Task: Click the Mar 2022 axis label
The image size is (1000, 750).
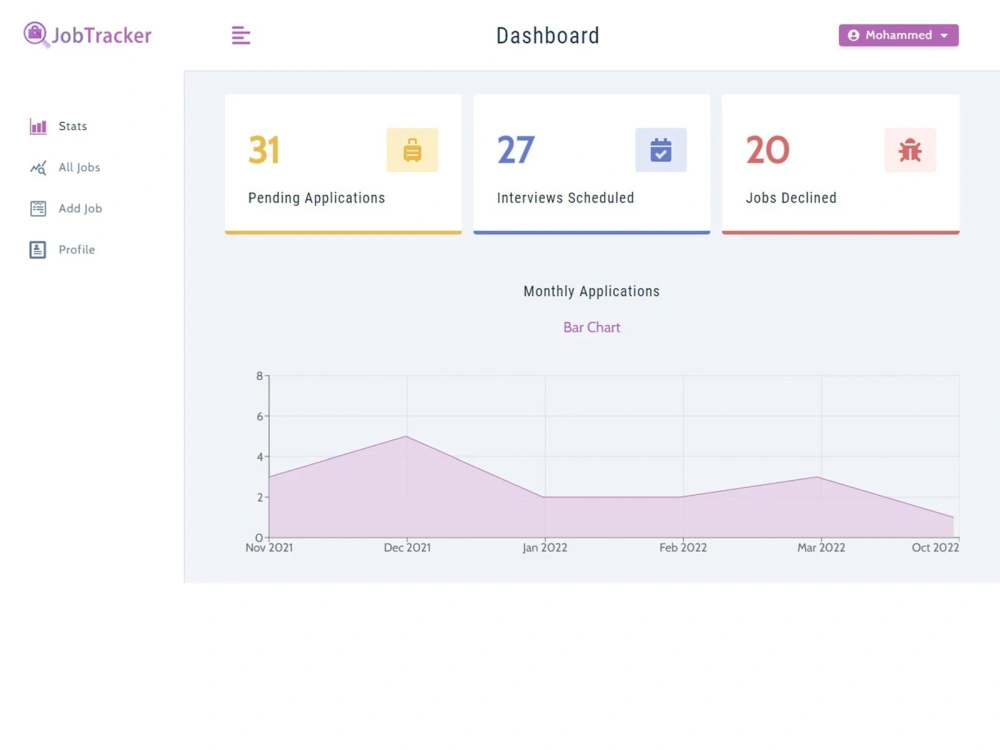Action: point(821,548)
